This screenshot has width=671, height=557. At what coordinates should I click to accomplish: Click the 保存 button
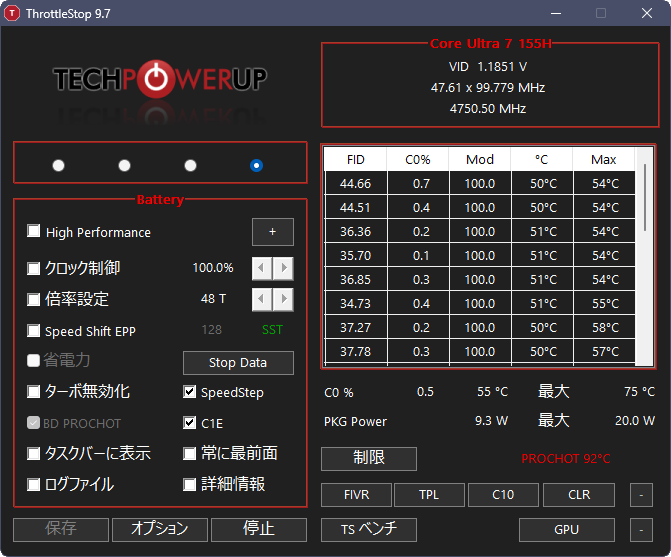(x=61, y=530)
